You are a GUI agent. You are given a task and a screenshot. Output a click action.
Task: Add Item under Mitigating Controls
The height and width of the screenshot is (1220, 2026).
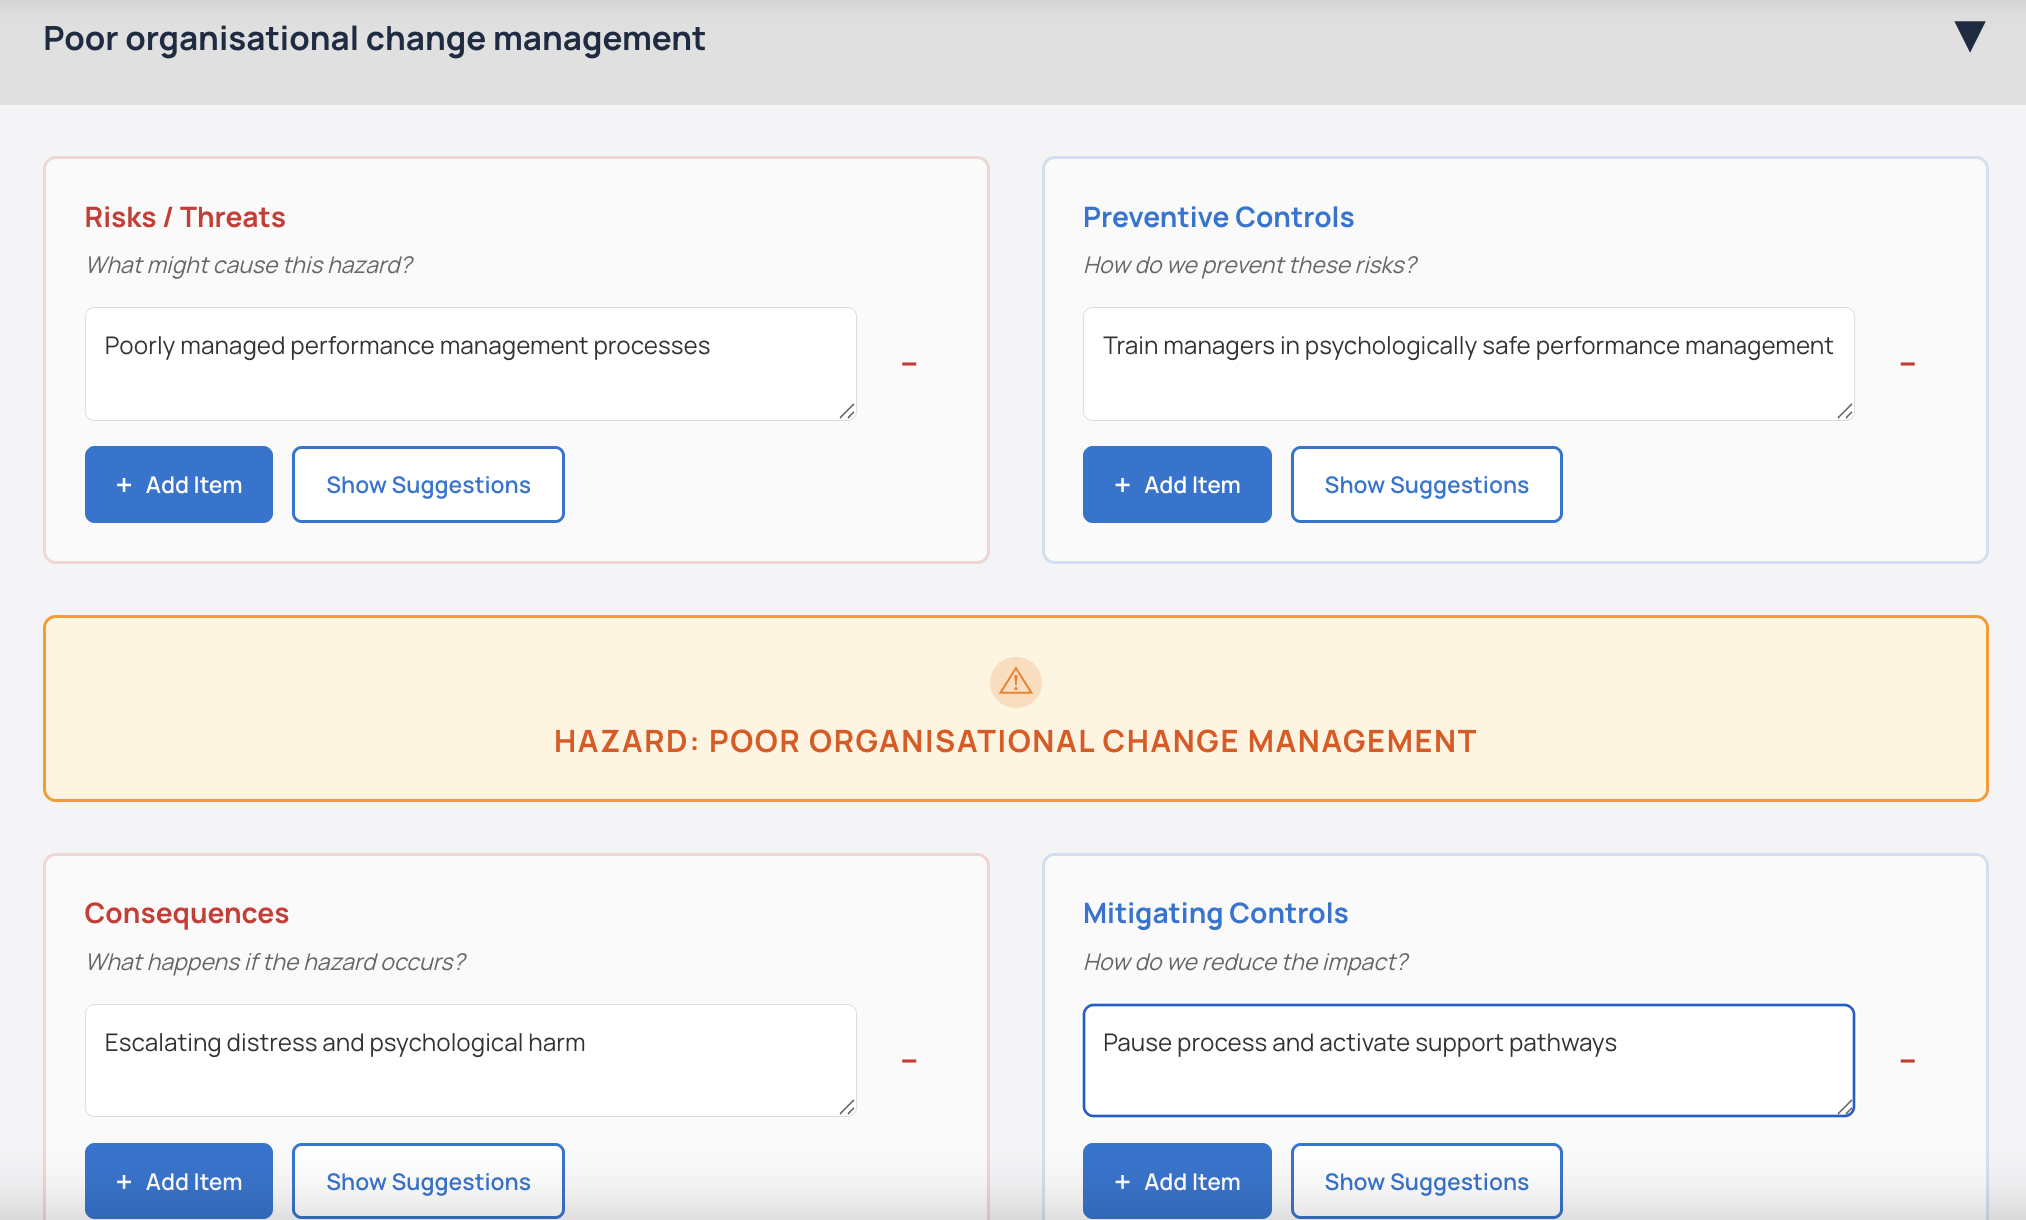1177,1181
